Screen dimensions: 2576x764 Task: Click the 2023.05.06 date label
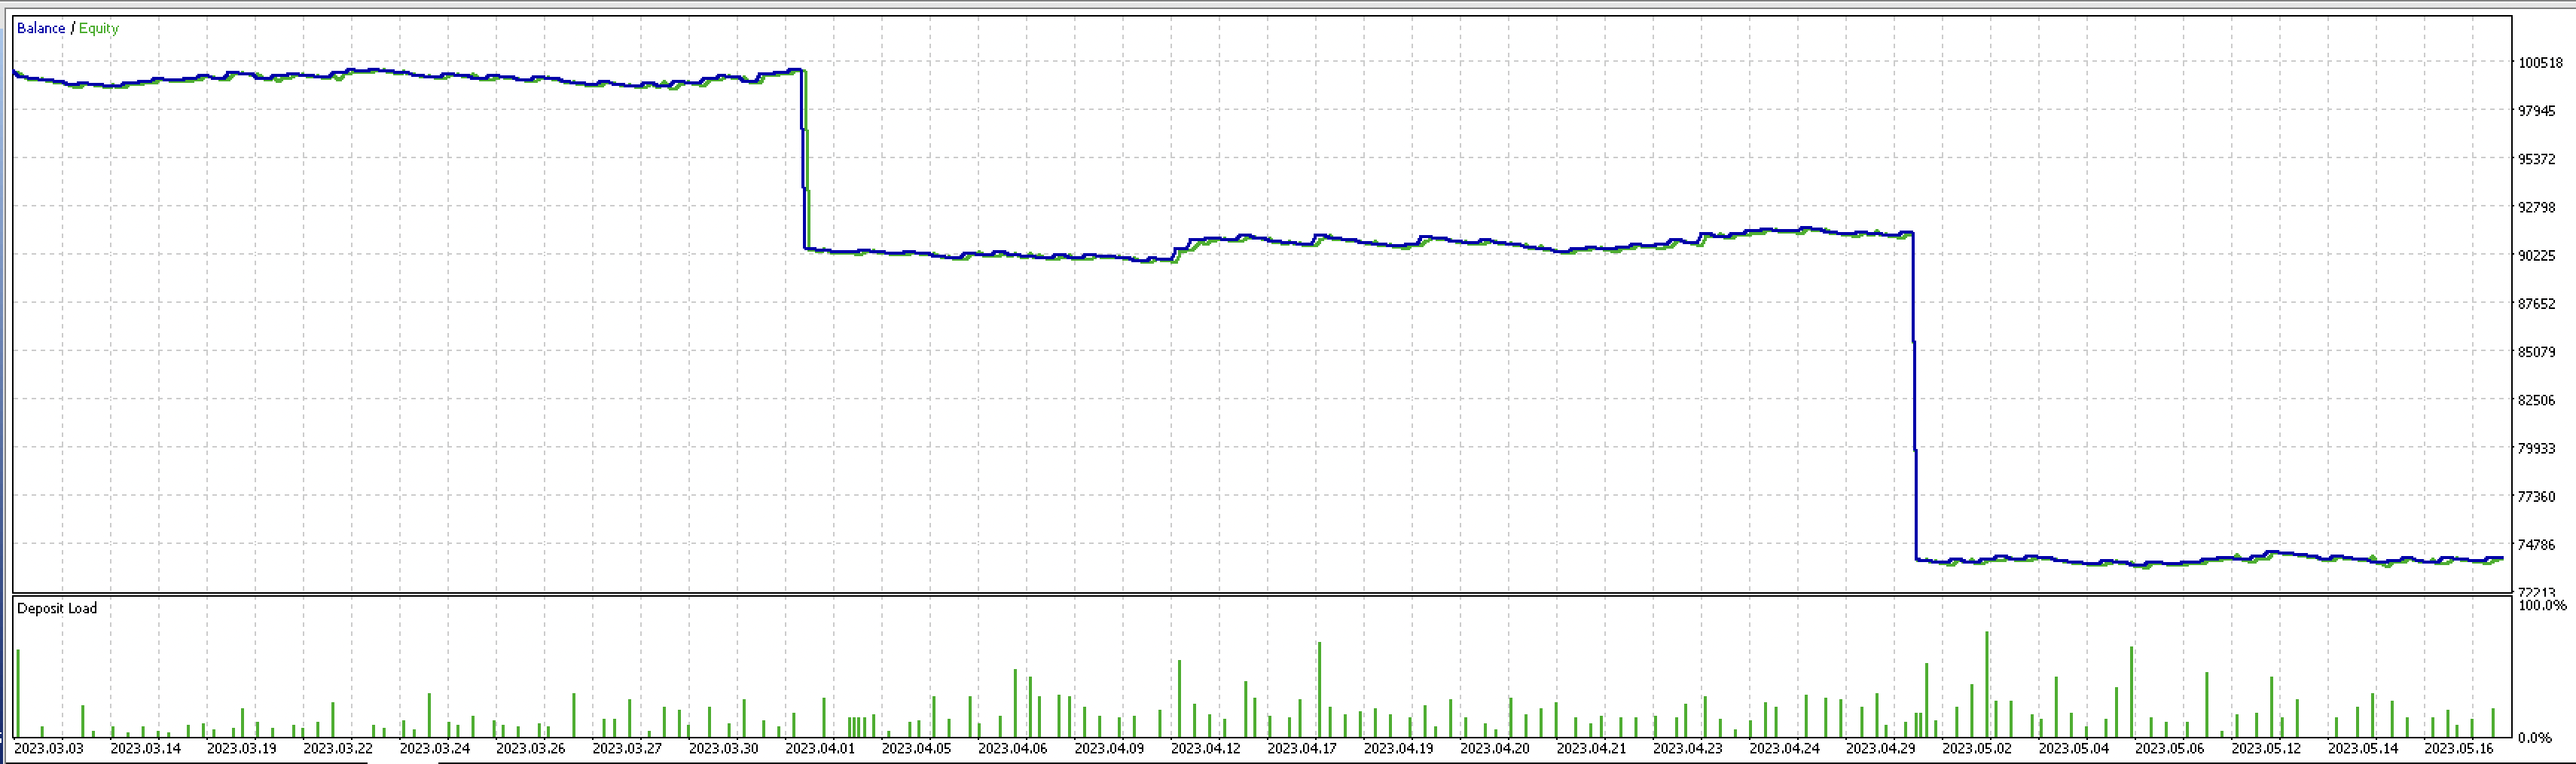(2169, 748)
